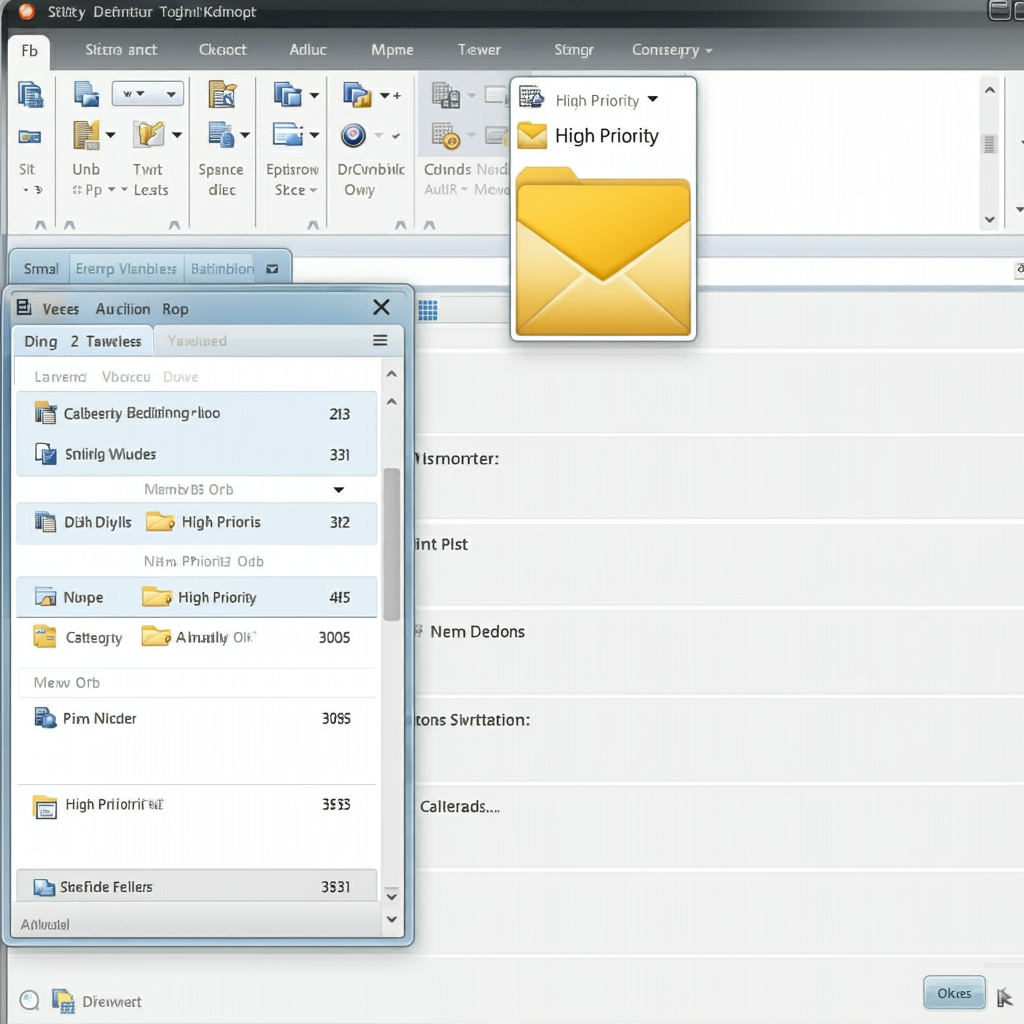Open the Fb ribbon tab

pos(29,51)
